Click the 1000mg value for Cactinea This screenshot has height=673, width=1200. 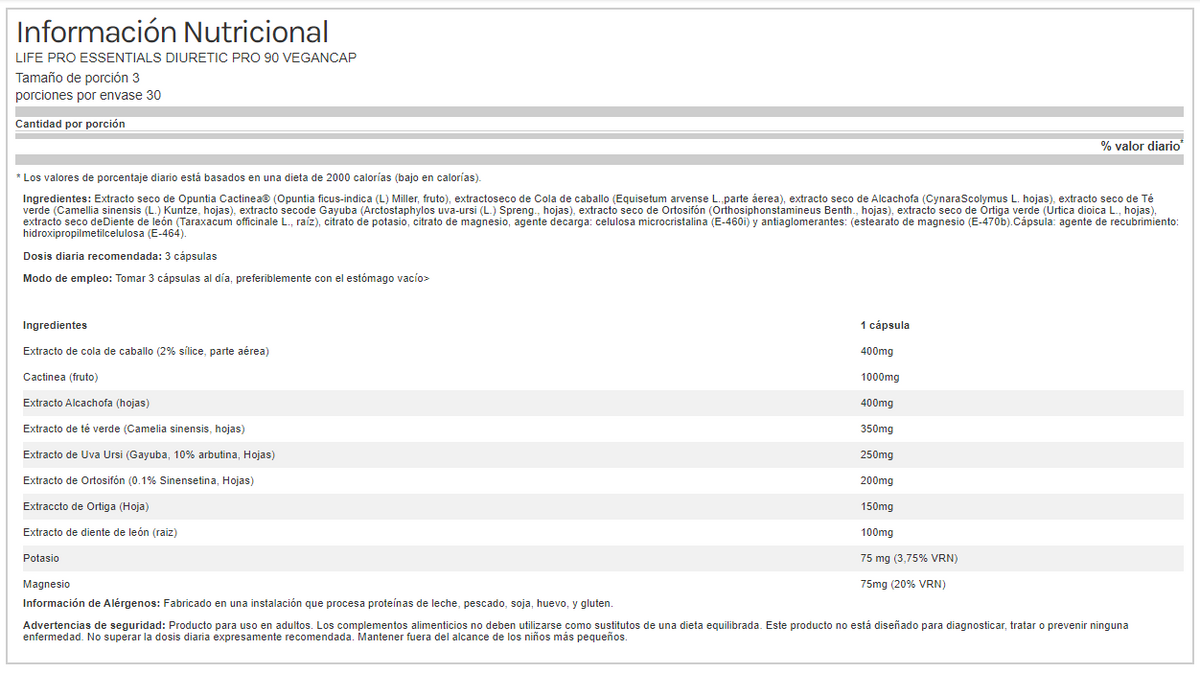(x=879, y=377)
